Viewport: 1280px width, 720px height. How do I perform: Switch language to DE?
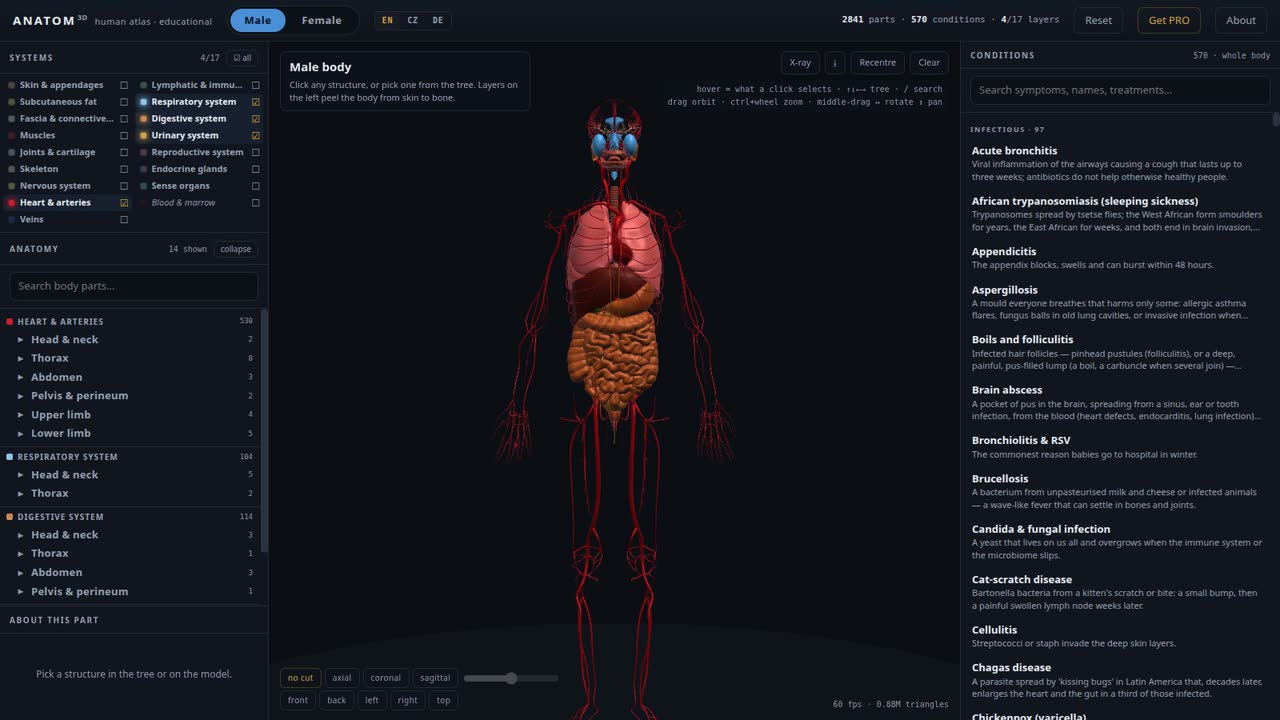click(438, 20)
